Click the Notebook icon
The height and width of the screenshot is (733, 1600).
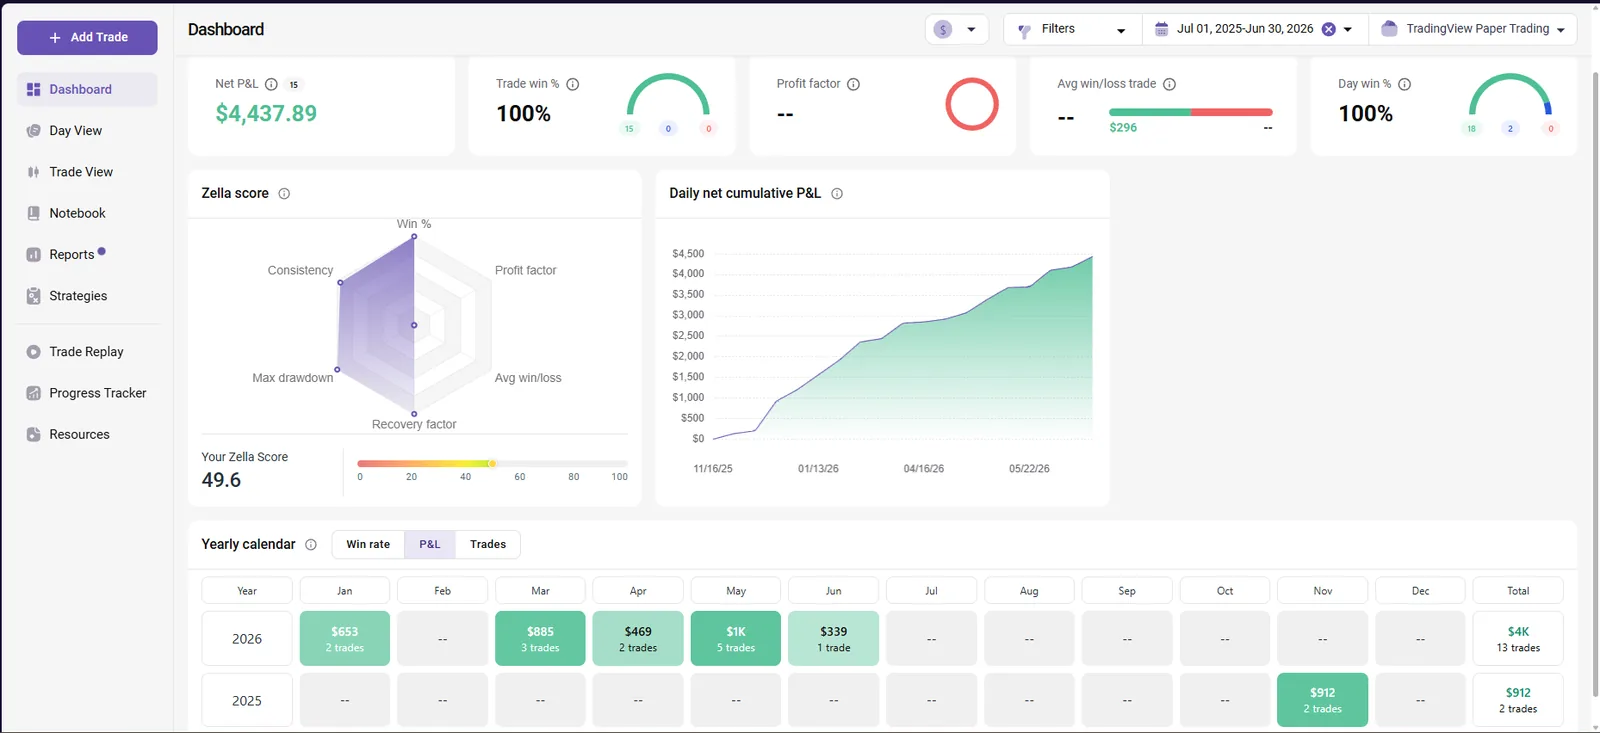[33, 213]
